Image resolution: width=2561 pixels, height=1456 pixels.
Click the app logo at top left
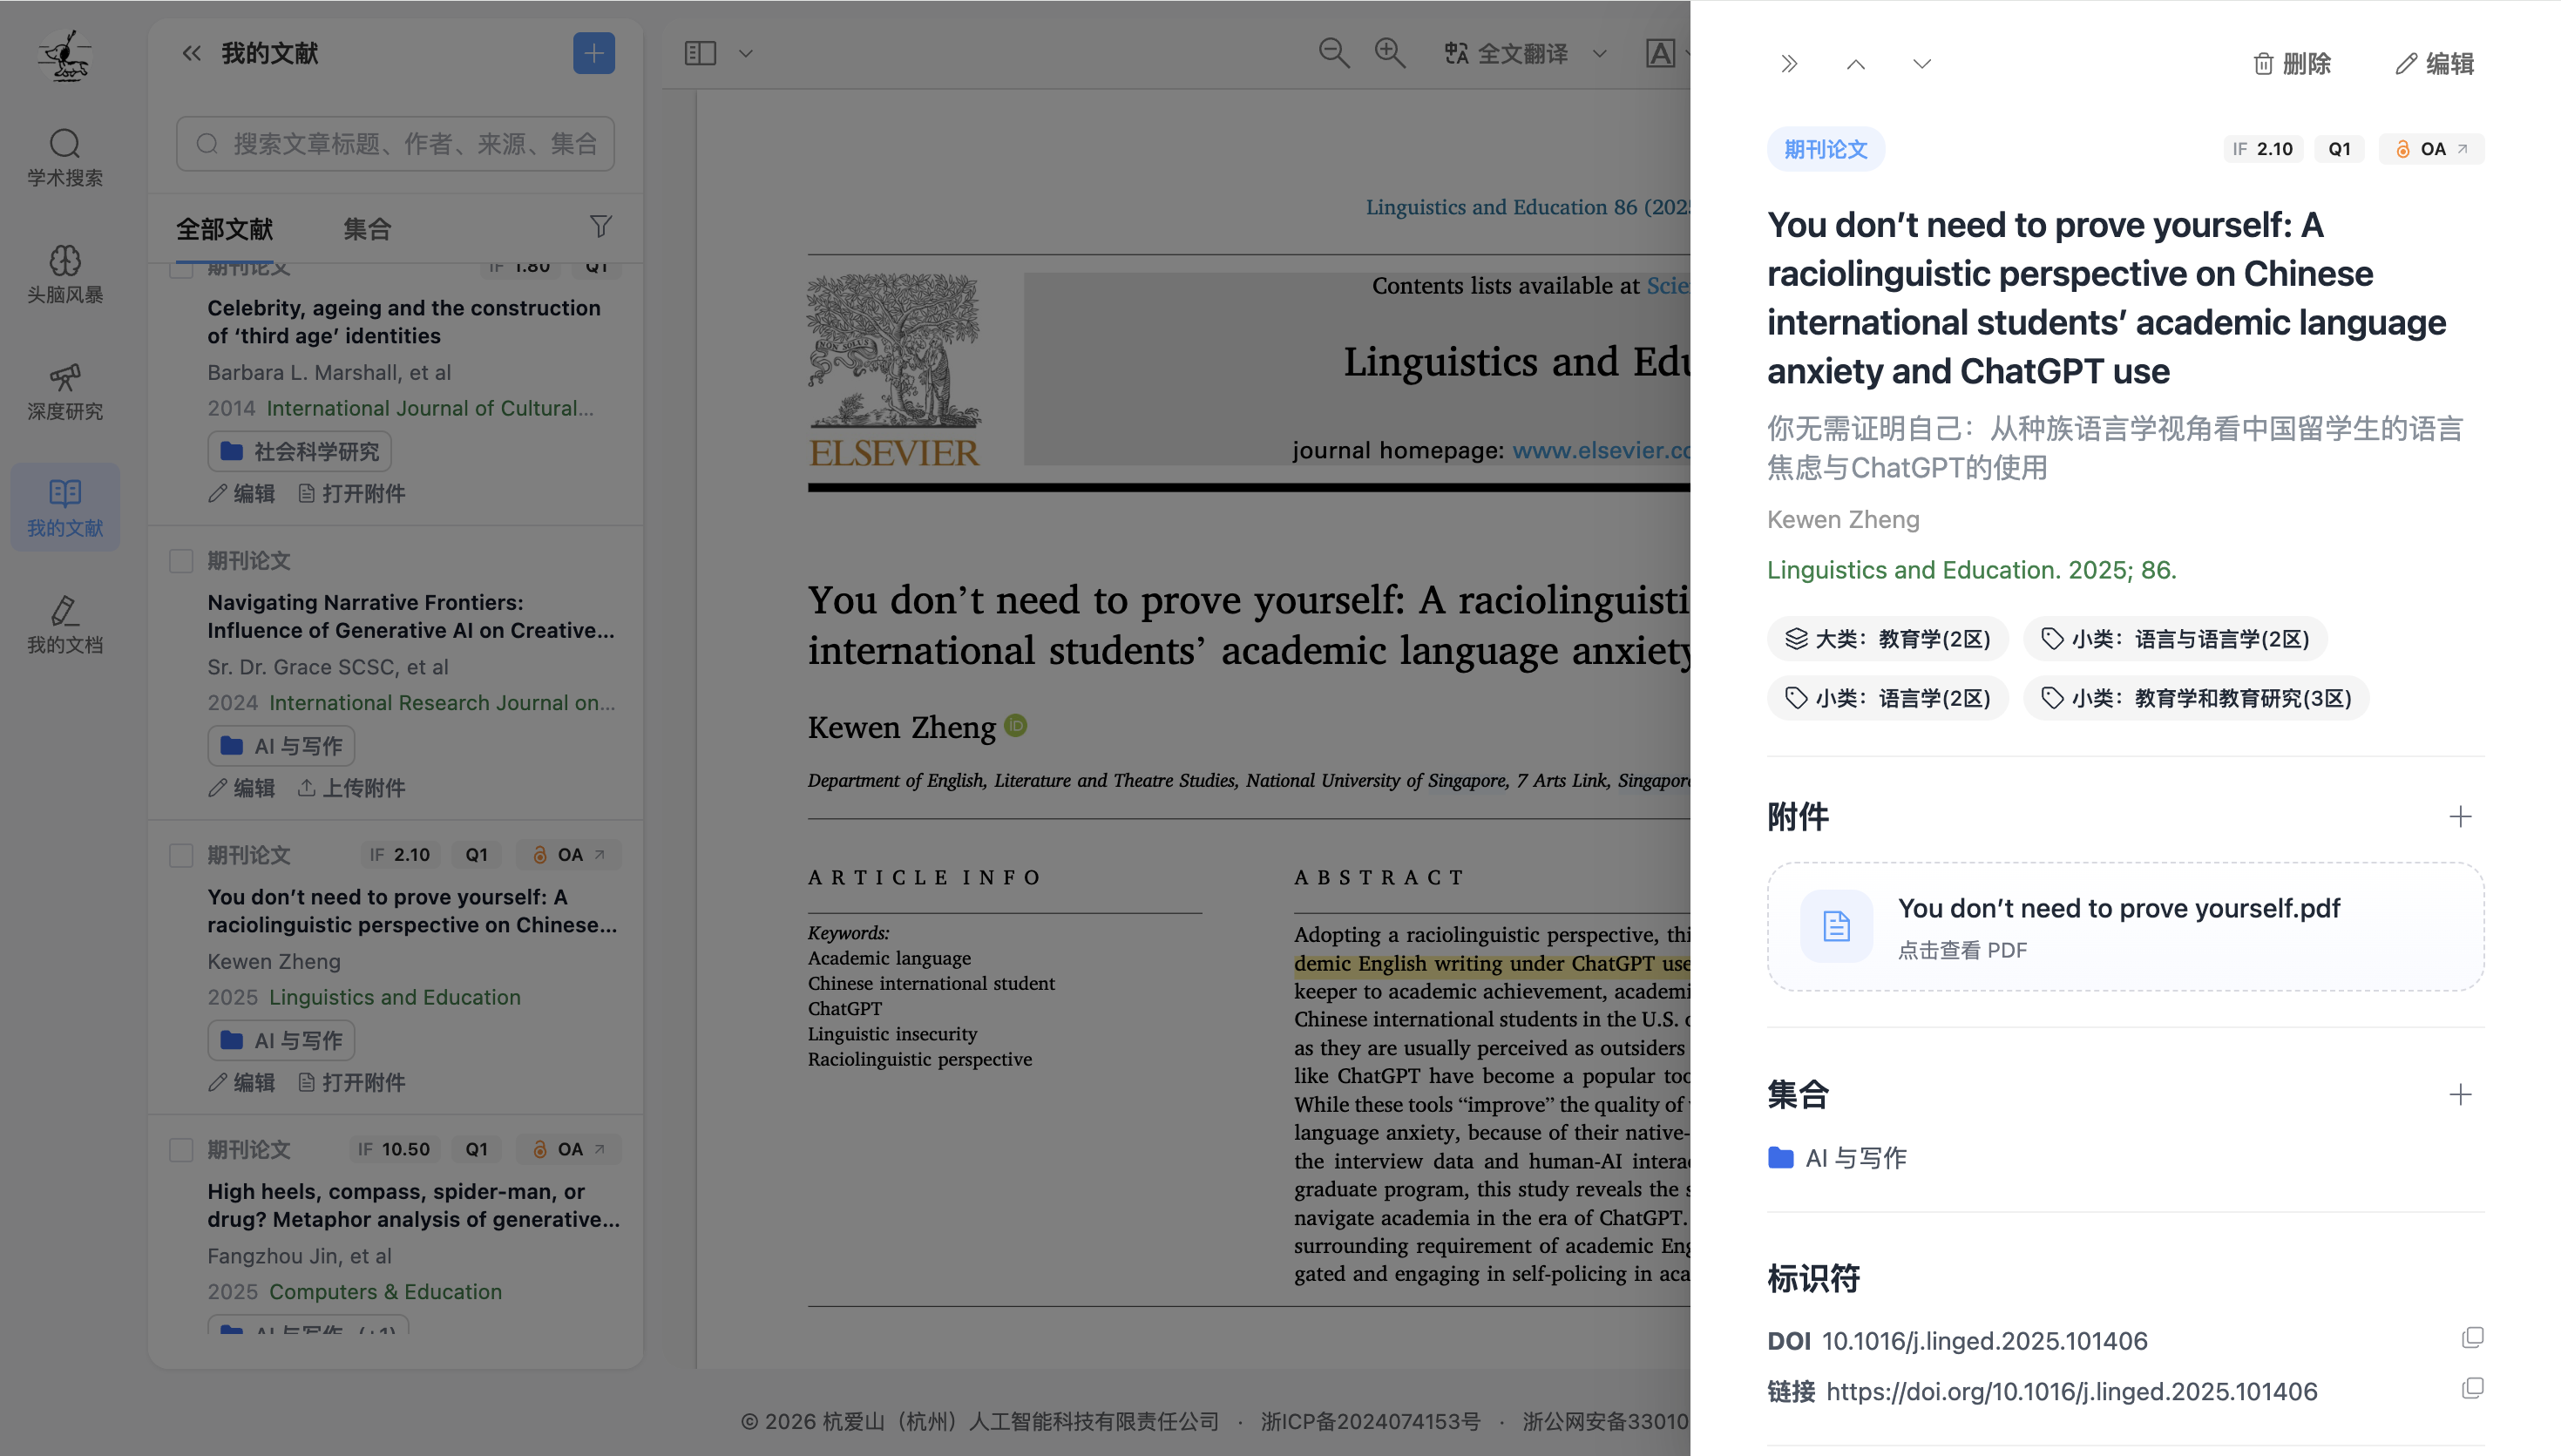tap(65, 55)
